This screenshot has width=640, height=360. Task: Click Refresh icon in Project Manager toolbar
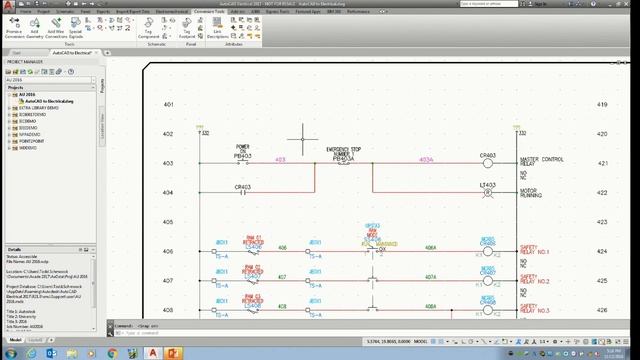click(x=30, y=72)
